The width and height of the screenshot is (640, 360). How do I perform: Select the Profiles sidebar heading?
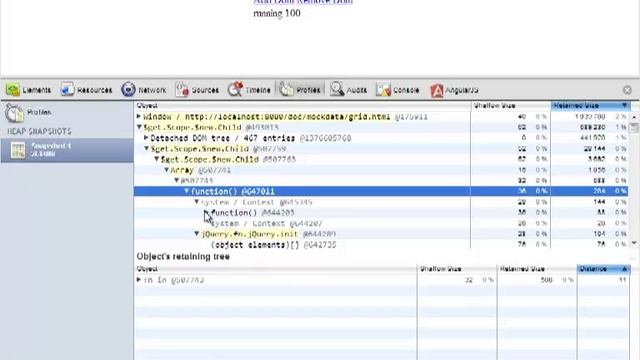click(x=39, y=112)
